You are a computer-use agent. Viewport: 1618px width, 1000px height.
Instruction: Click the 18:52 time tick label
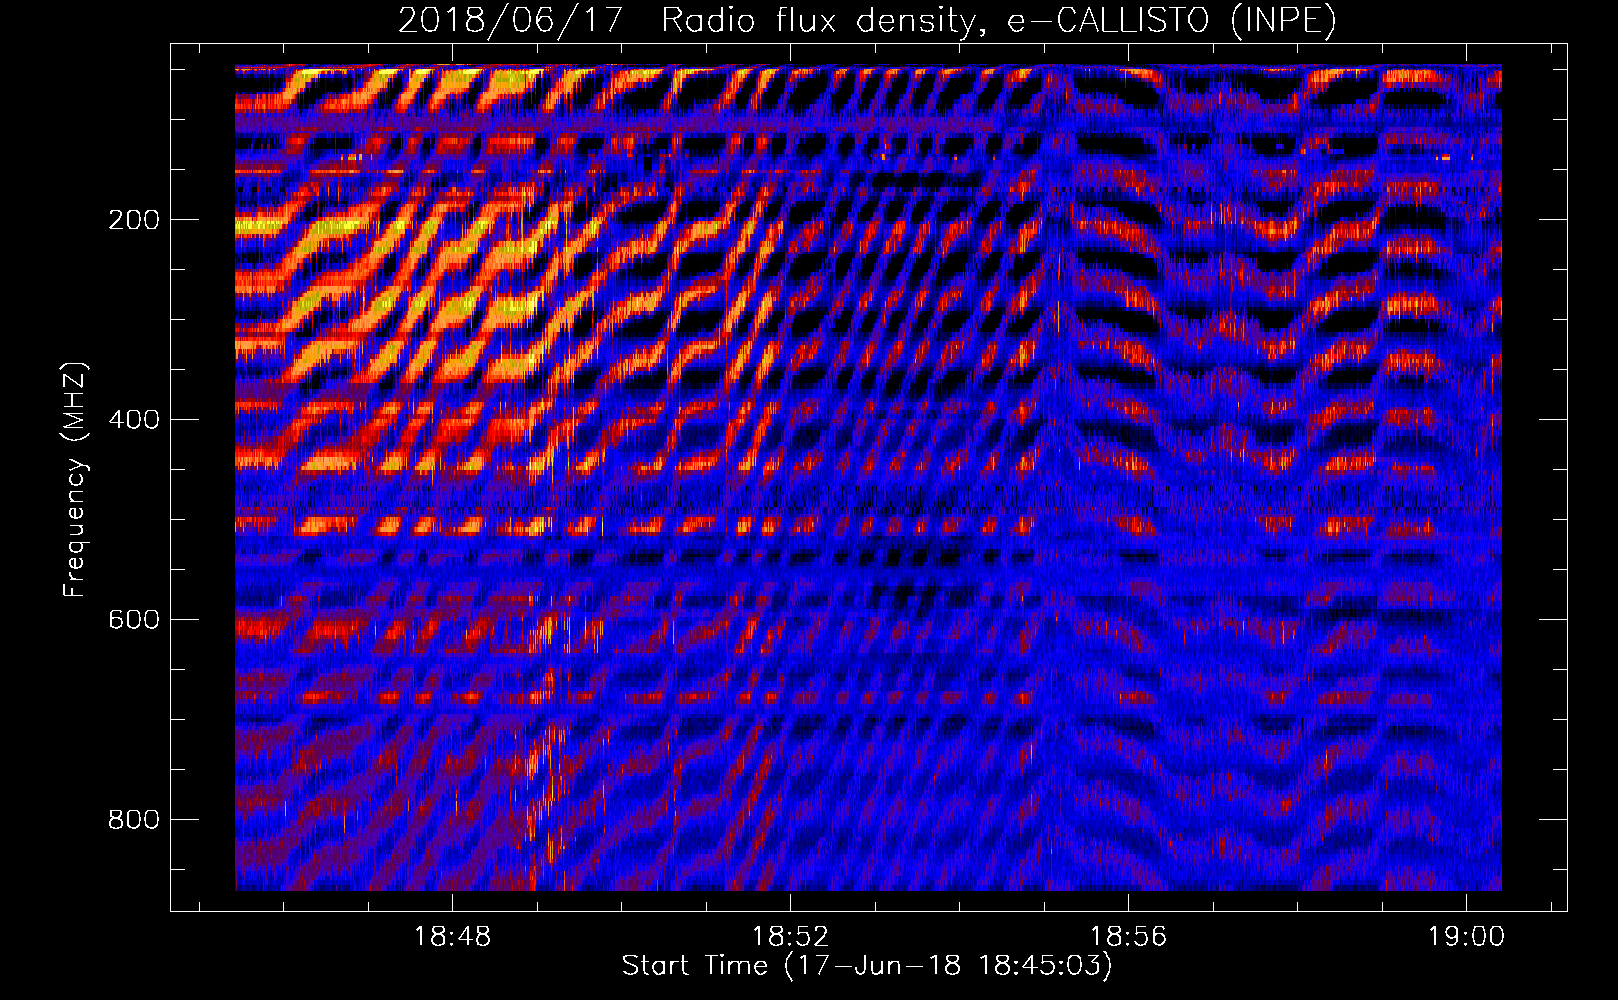point(791,937)
